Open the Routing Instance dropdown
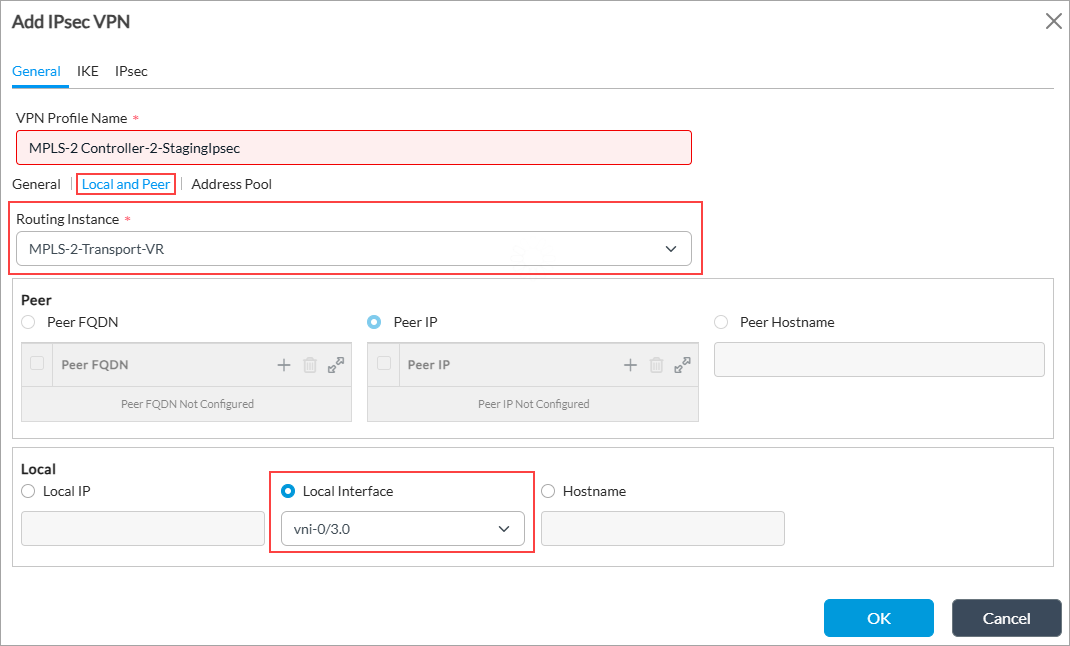Viewport: 1070px width, 646px height. pos(354,249)
